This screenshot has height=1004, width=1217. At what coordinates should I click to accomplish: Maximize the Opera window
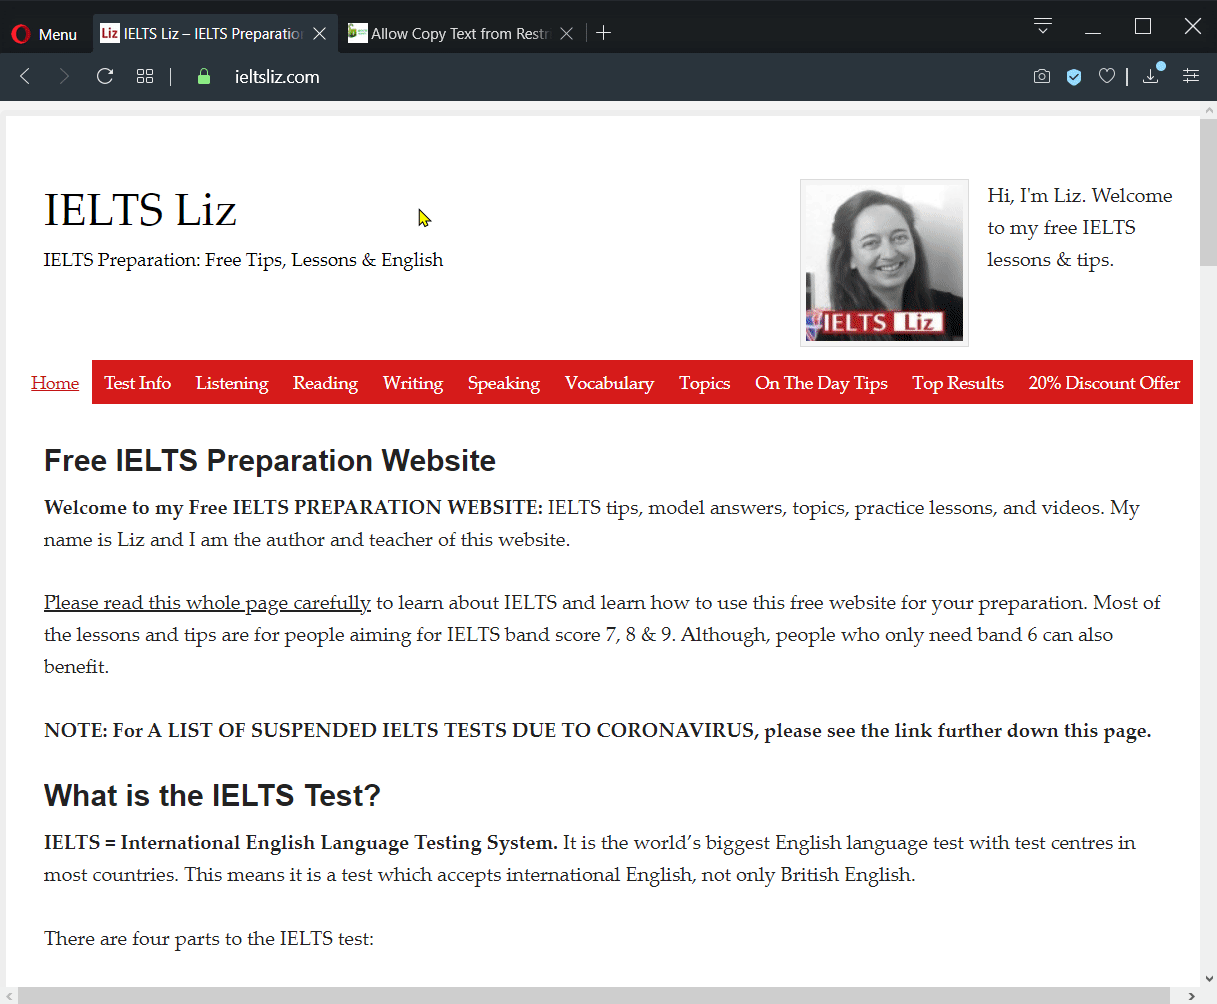point(1143,27)
